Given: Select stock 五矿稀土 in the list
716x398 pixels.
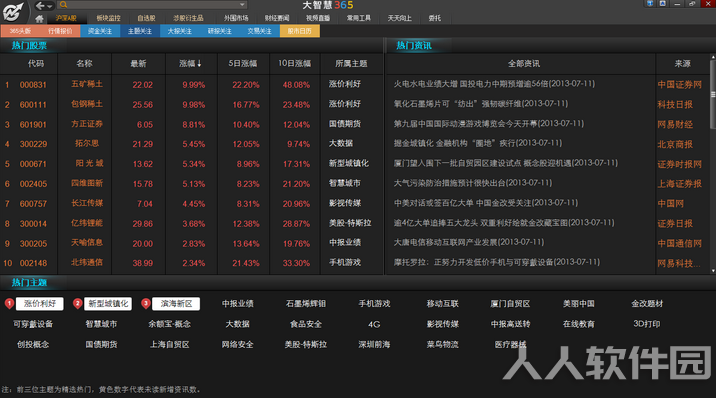Looking at the screenshot, I should 87,84.
